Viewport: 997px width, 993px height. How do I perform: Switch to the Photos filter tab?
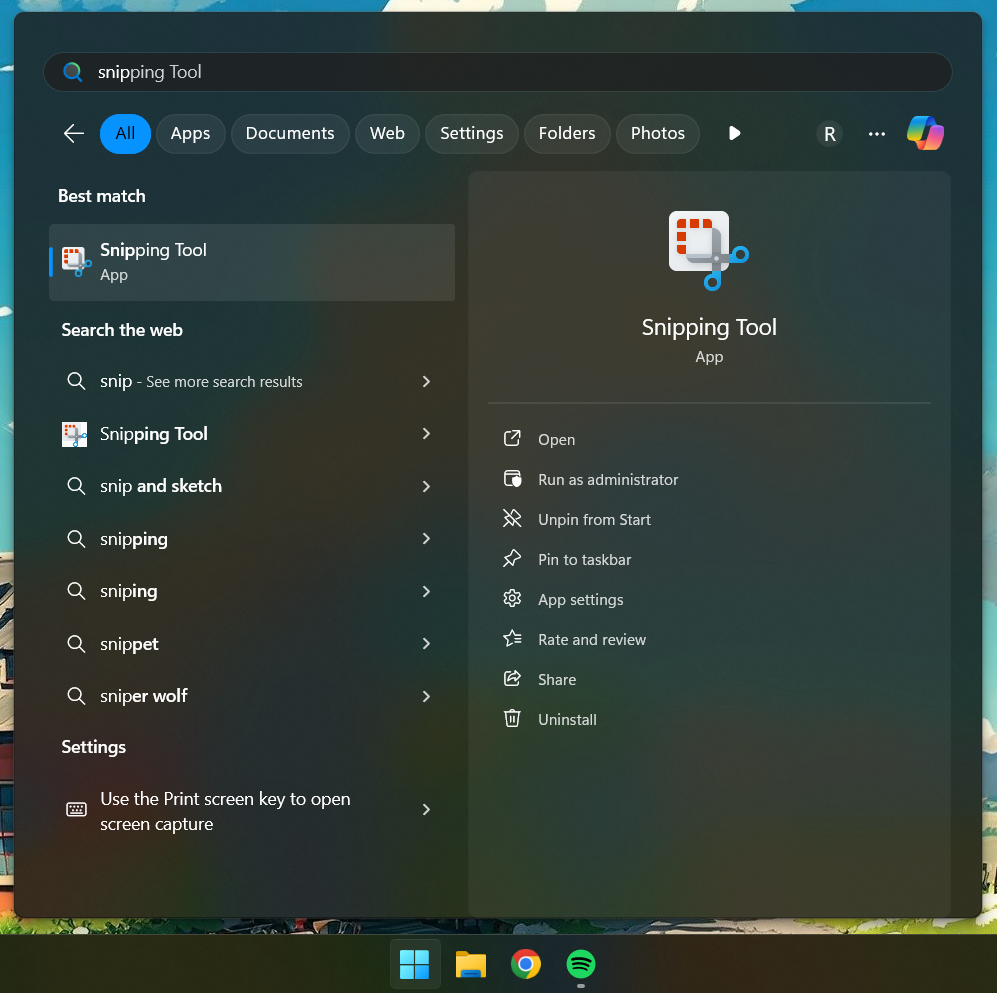(657, 134)
